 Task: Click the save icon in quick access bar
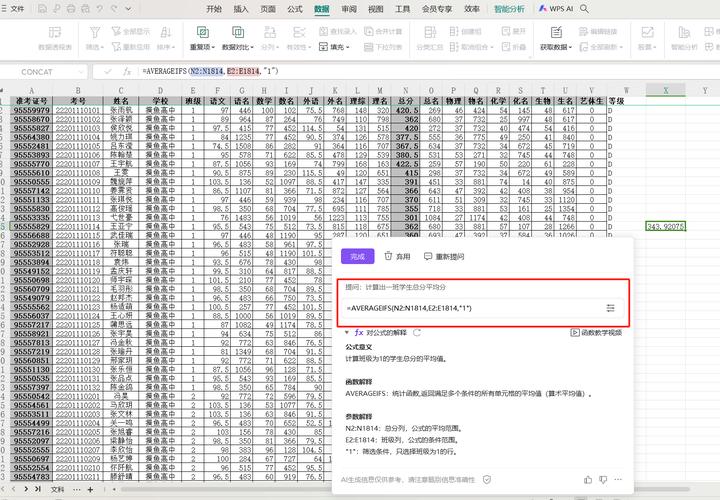[x=42, y=8]
